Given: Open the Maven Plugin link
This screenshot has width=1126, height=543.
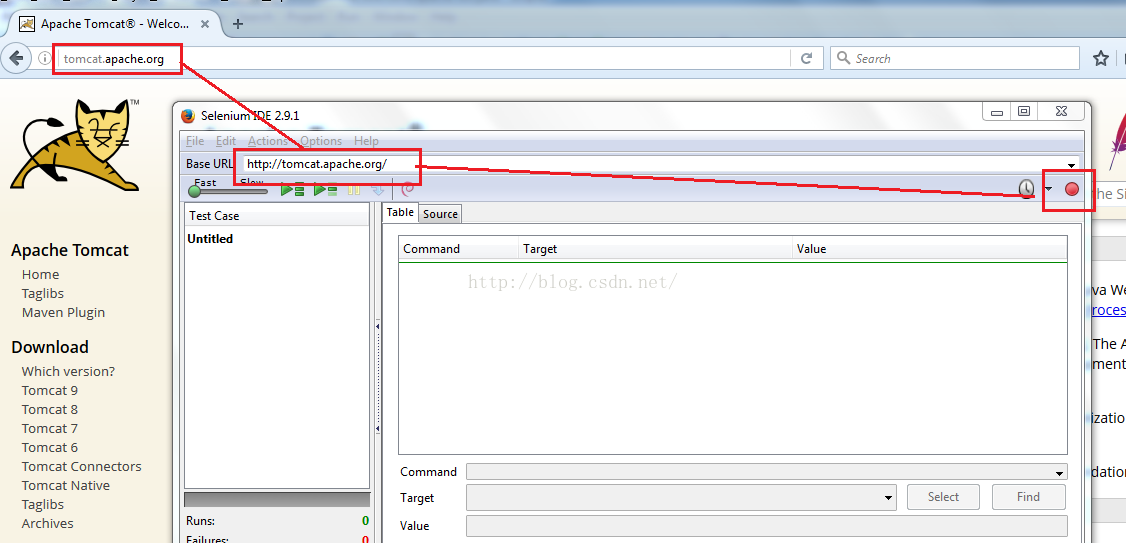Looking at the screenshot, I should tap(63, 312).
